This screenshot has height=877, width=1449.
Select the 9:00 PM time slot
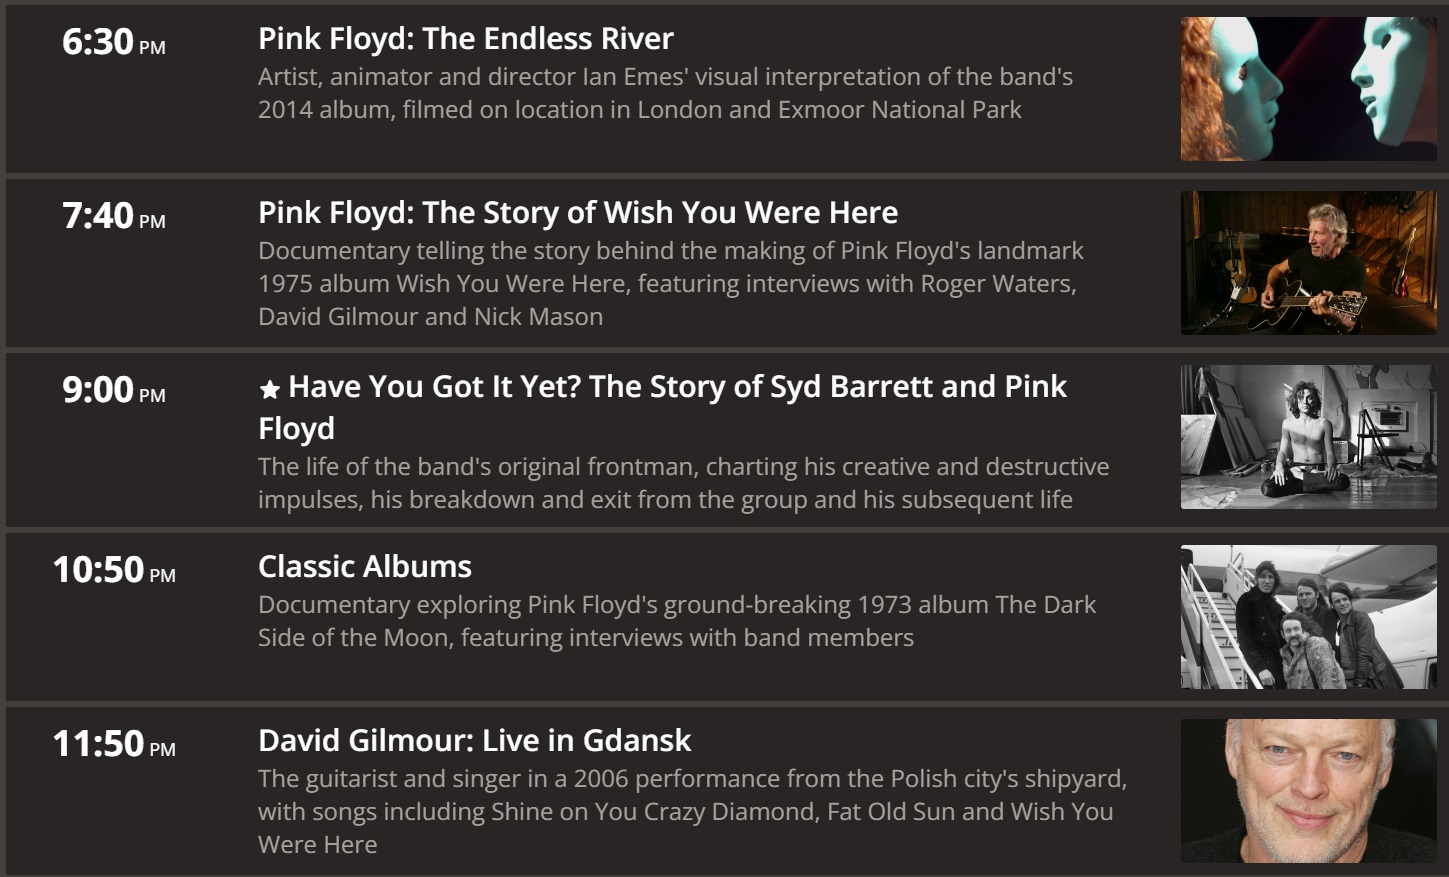click(114, 390)
